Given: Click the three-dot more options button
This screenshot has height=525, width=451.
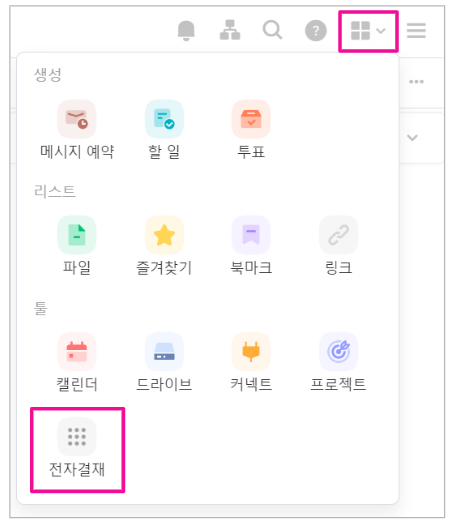Looking at the screenshot, I should [x=416, y=81].
